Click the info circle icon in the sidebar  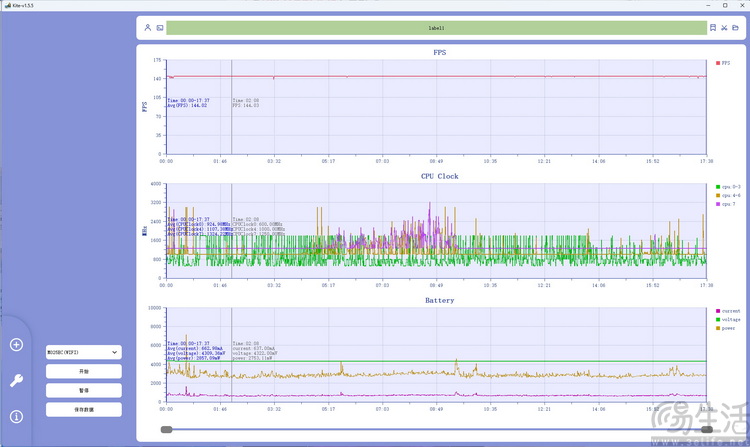point(16,416)
